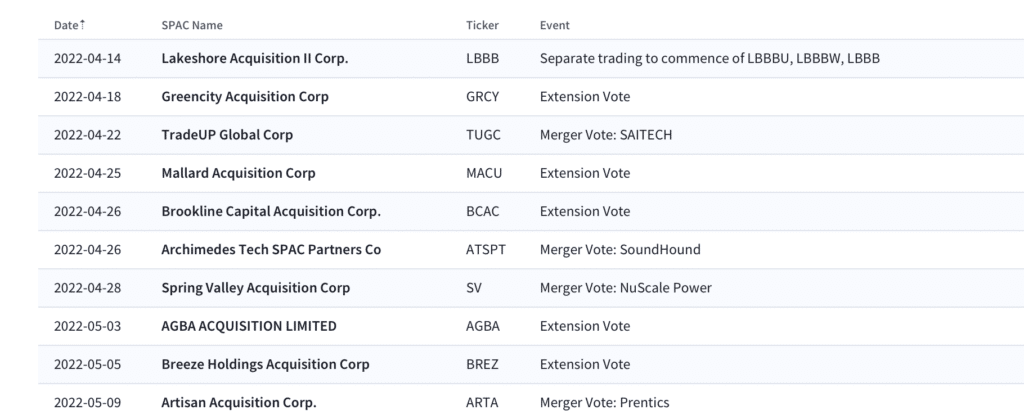Image resolution: width=1024 pixels, height=419 pixels.
Task: Click the LBBB ticker cell
Action: [483, 58]
